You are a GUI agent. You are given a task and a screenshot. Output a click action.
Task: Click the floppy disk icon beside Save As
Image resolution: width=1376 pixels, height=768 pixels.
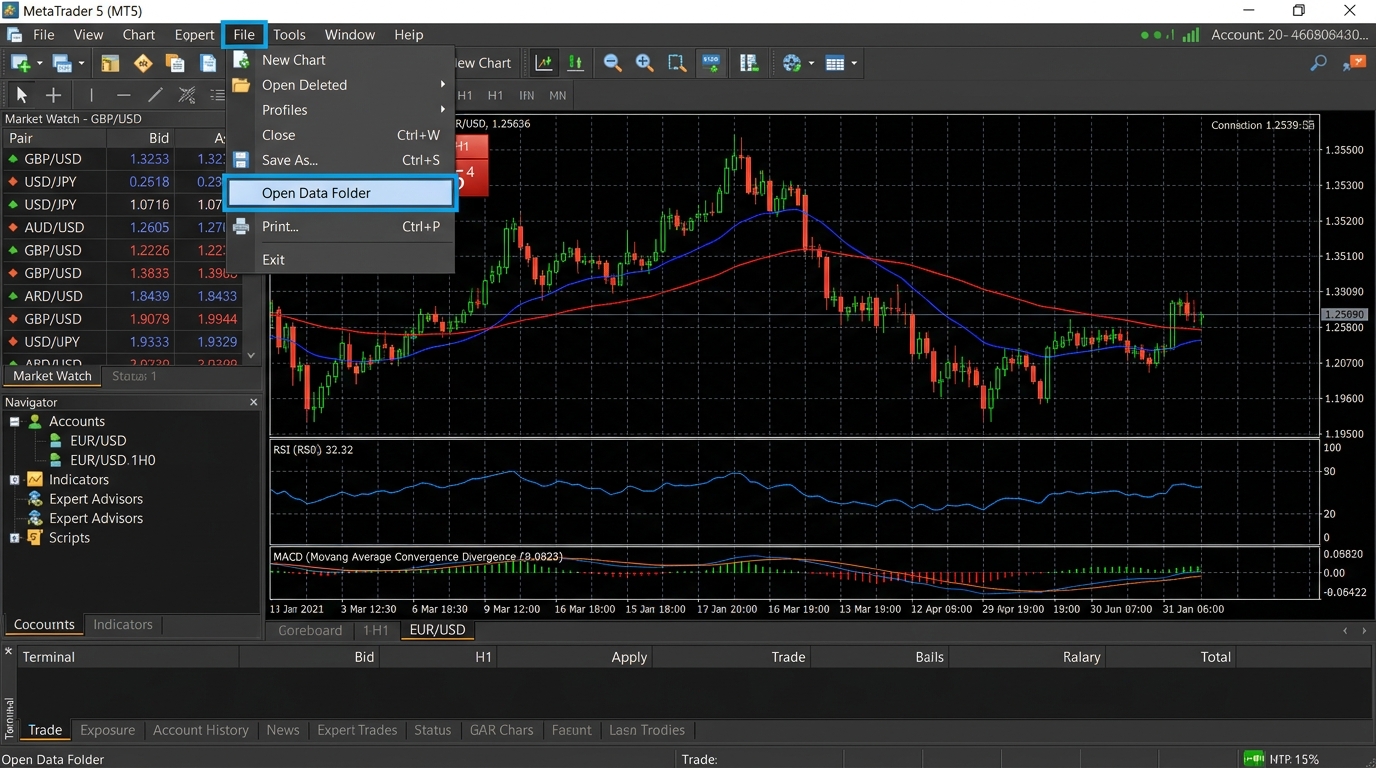tap(241, 160)
